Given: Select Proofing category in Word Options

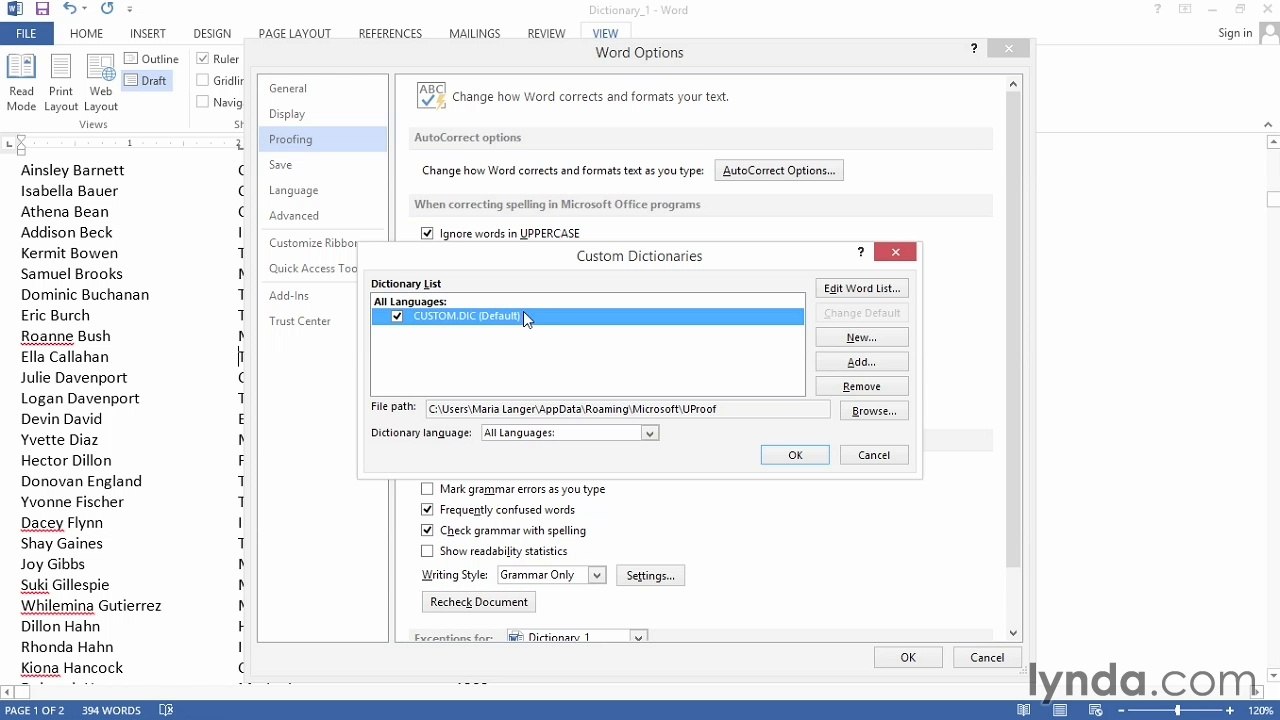Looking at the screenshot, I should (322, 139).
